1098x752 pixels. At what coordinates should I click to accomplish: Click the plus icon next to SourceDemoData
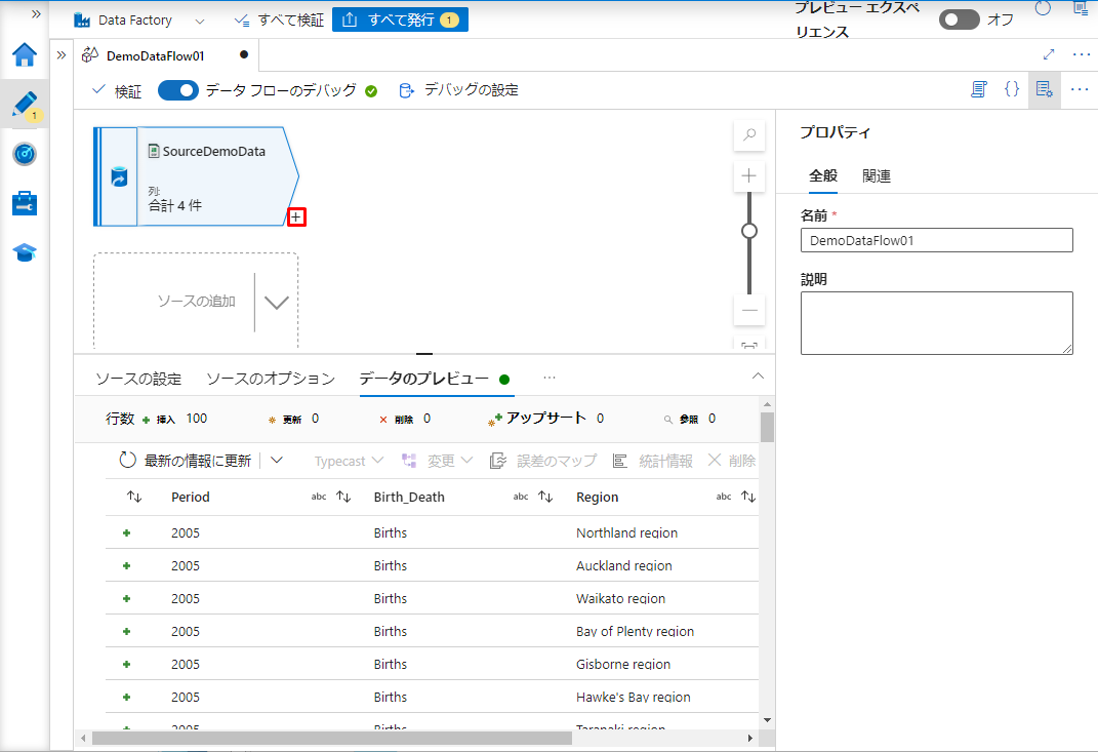[x=296, y=217]
